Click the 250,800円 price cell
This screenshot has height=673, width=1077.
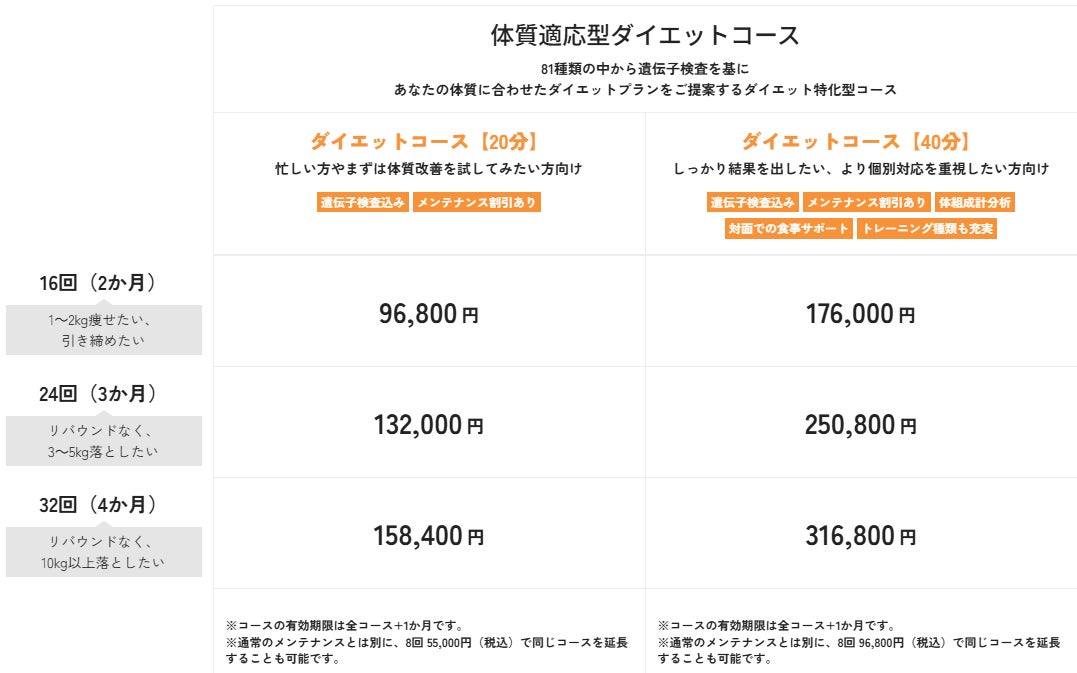[860, 425]
